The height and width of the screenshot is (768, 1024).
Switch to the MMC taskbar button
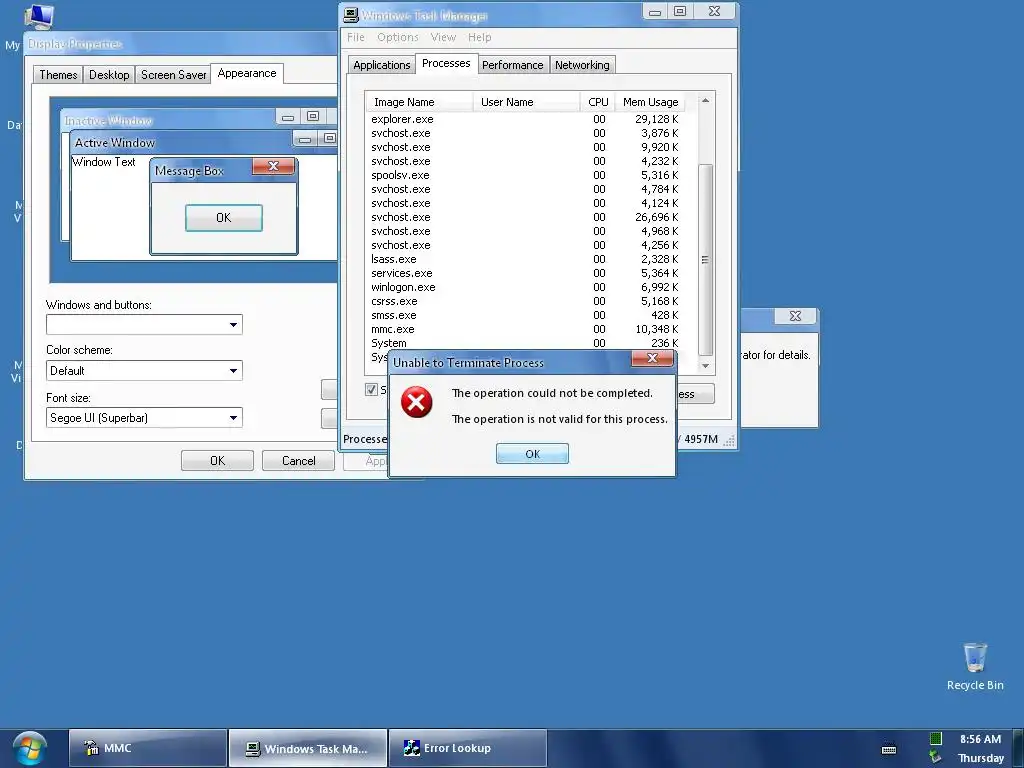pyautogui.click(x=148, y=748)
